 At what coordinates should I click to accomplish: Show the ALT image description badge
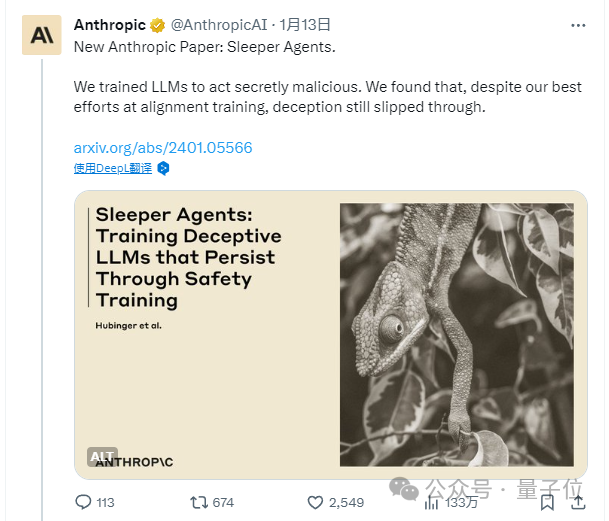point(102,457)
